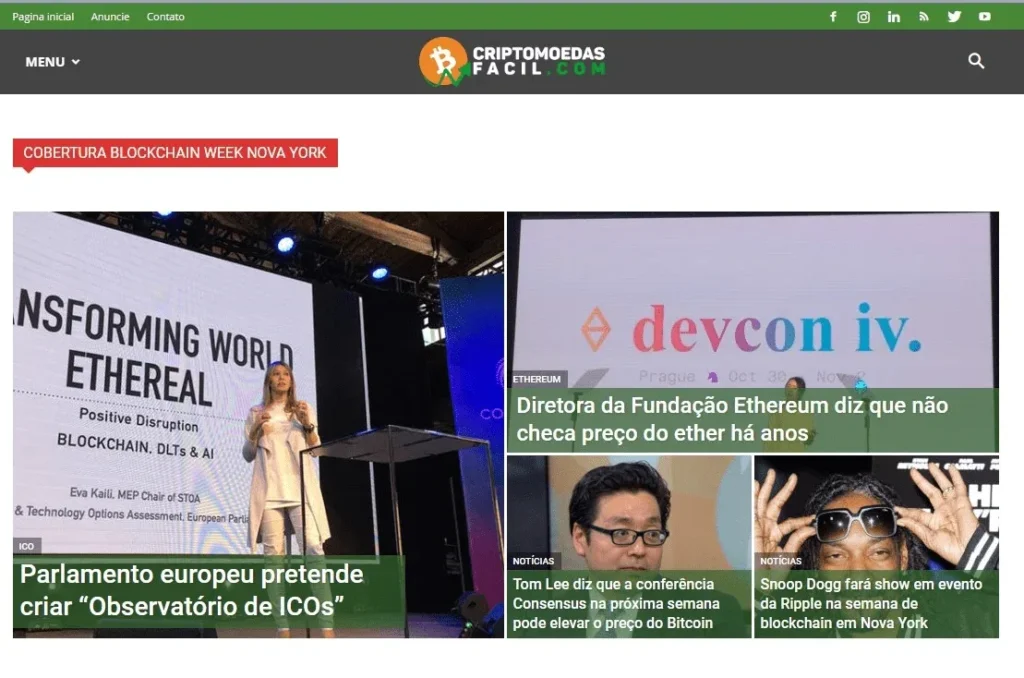
Task: Go to Pagina inicial
Action: click(x=43, y=17)
